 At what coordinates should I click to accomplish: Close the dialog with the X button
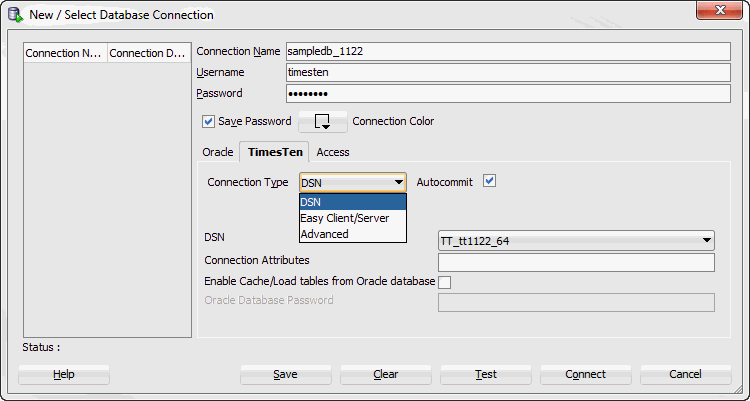point(719,10)
